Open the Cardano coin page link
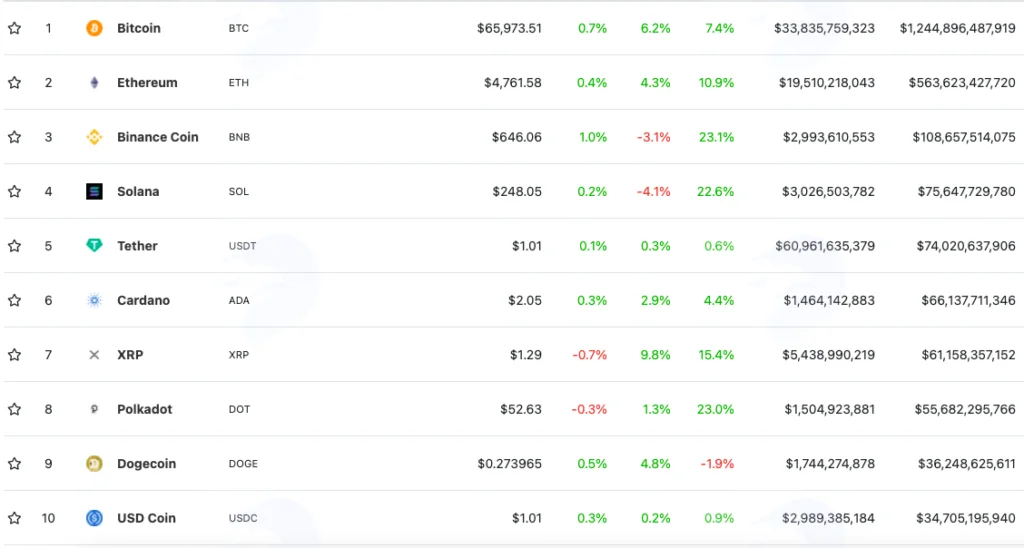The height and width of the screenshot is (548, 1024). point(143,300)
